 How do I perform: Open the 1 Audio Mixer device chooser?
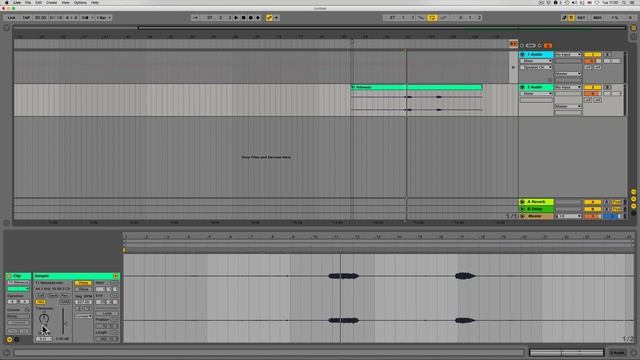tap(536, 61)
